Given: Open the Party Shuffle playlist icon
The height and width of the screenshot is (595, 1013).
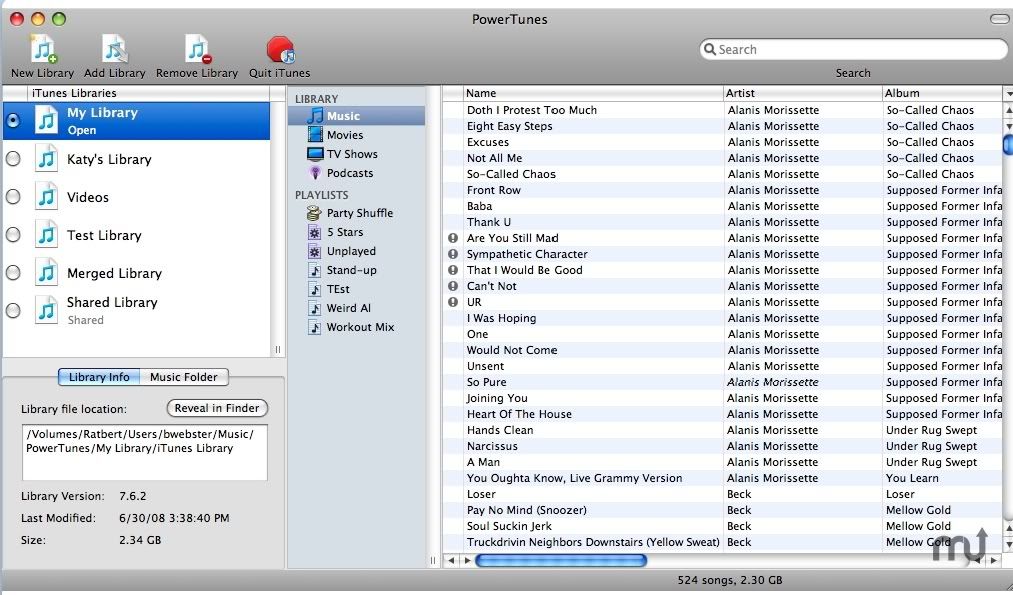Looking at the screenshot, I should tap(314, 213).
